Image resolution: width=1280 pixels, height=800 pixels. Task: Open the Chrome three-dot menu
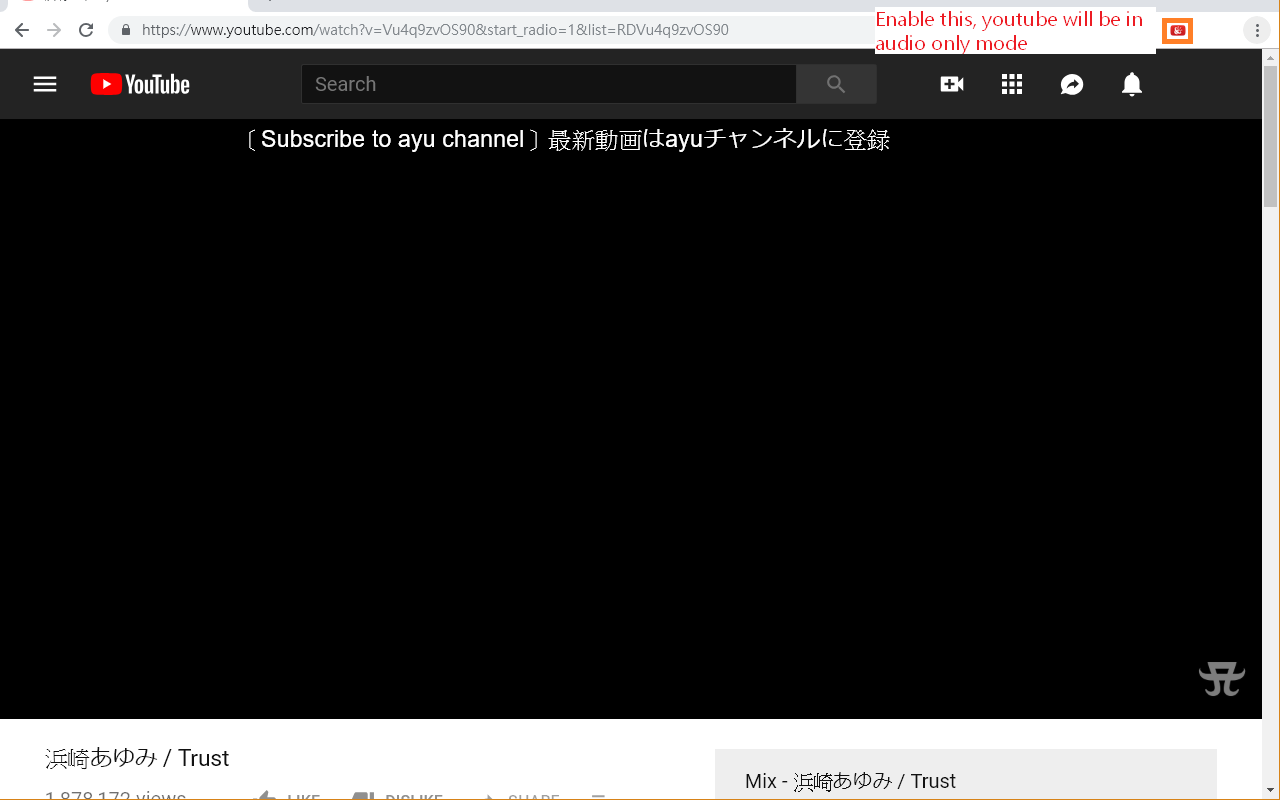coord(1257,31)
